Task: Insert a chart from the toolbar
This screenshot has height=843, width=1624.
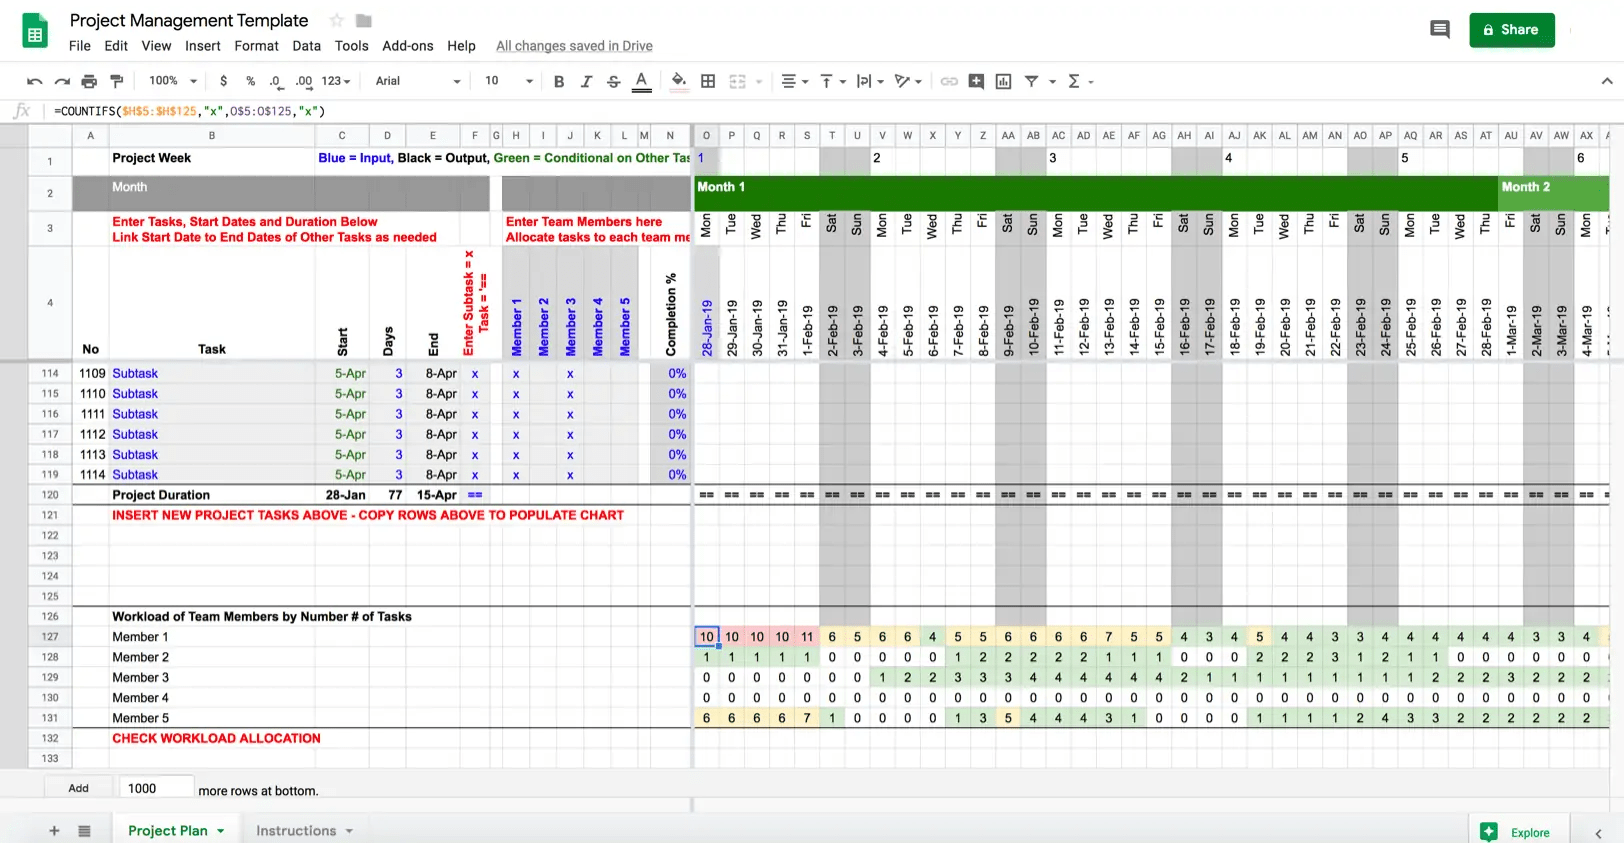Action: pyautogui.click(x=1003, y=81)
